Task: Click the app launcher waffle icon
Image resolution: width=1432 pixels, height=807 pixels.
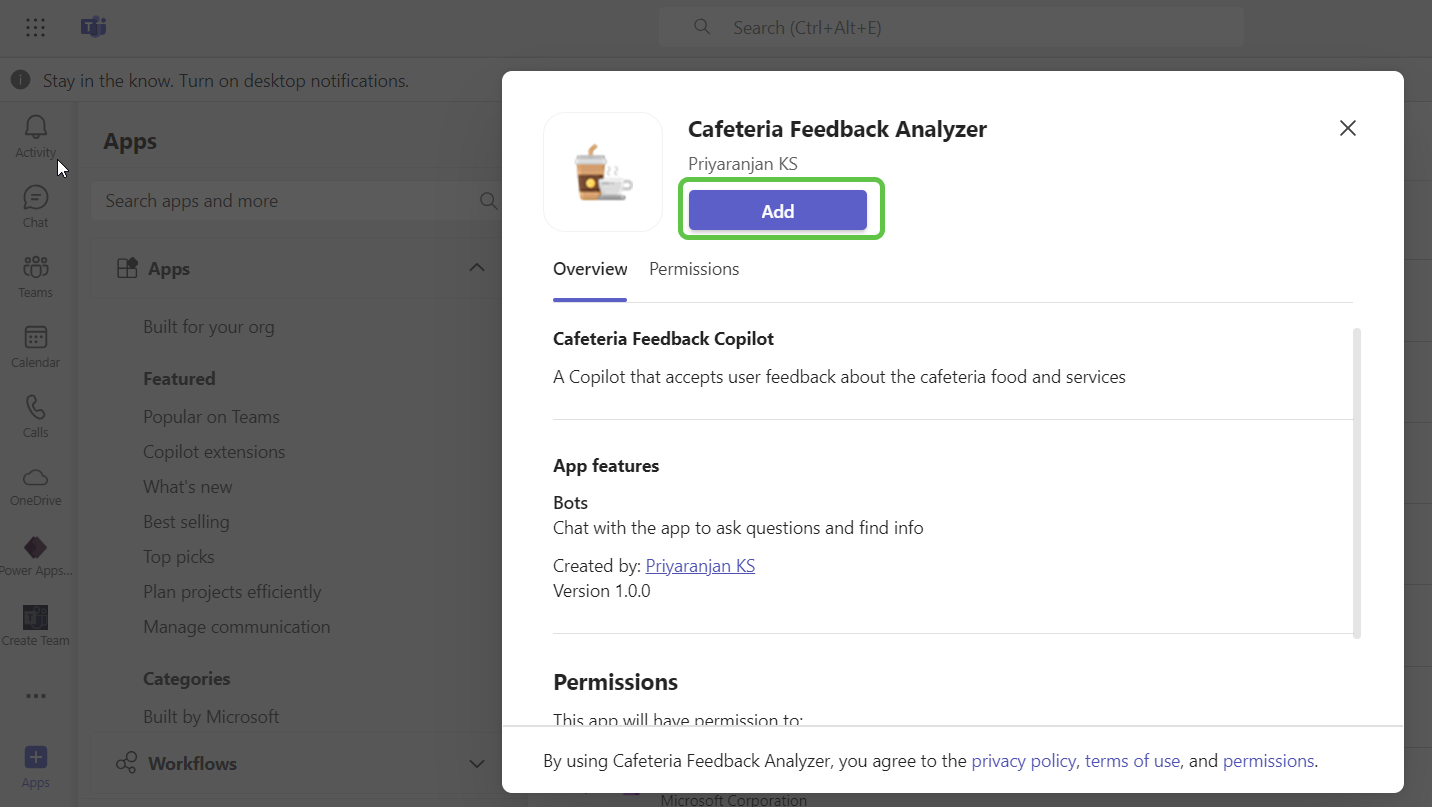Action: point(35,28)
